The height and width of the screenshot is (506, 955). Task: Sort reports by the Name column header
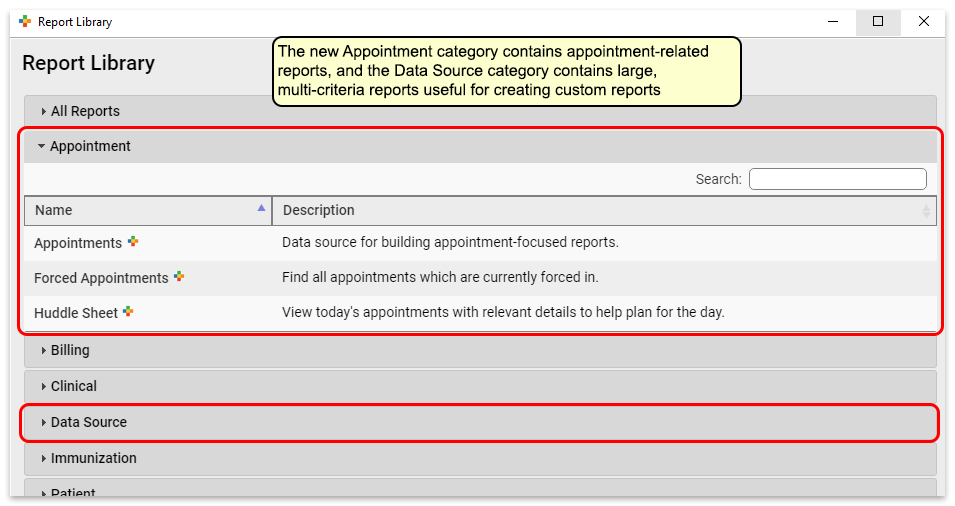pos(148,210)
